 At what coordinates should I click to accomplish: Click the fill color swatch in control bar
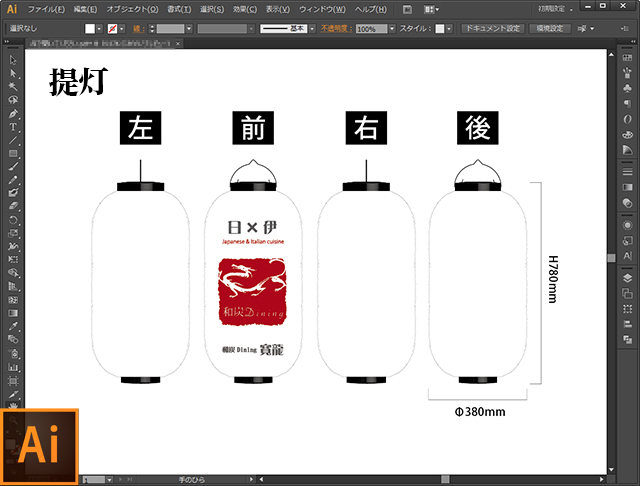[89, 30]
